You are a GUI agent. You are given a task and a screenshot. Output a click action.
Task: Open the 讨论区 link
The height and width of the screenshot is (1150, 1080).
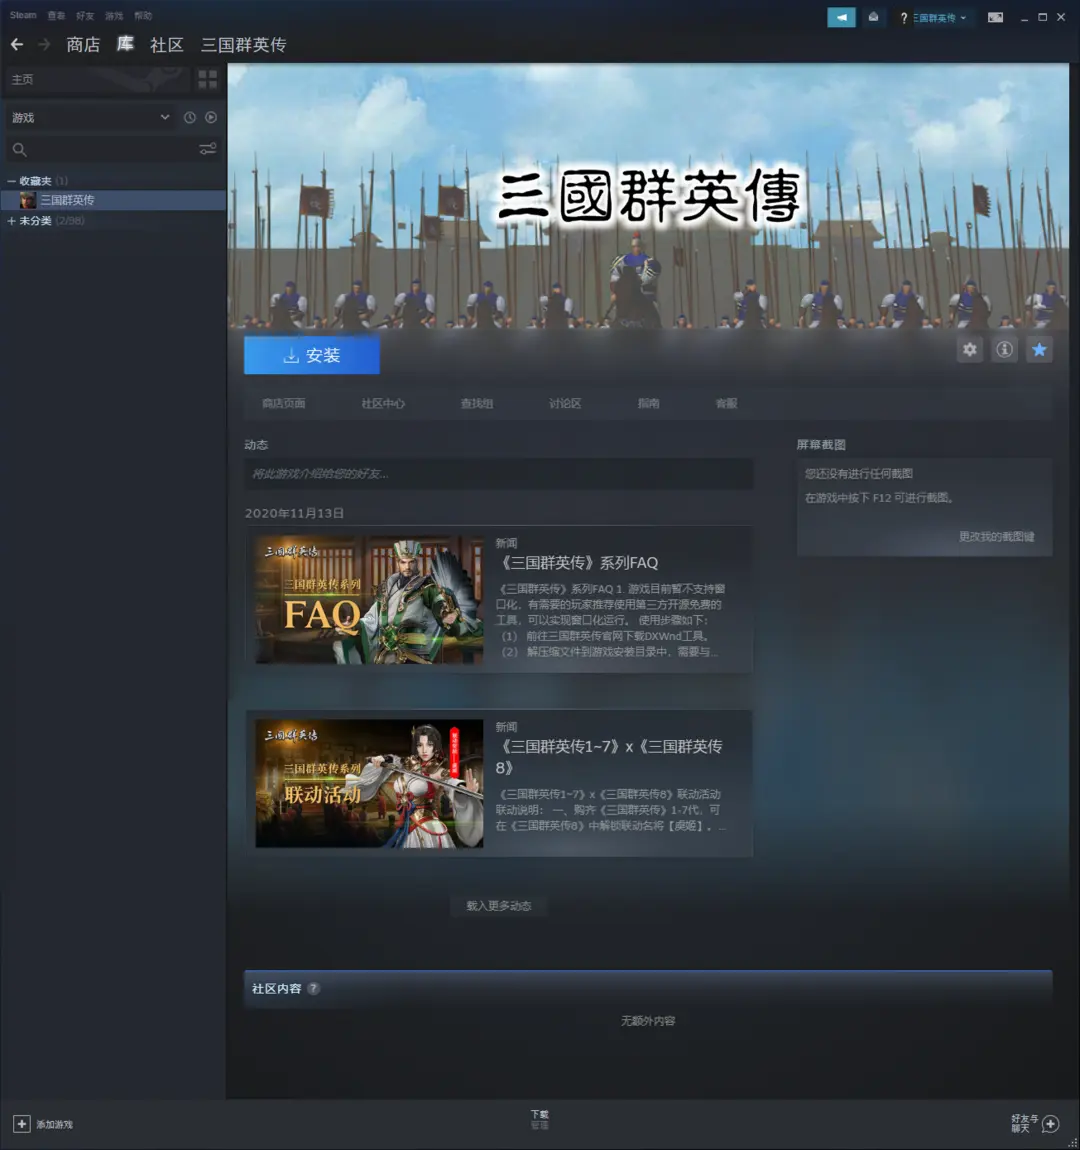point(565,403)
